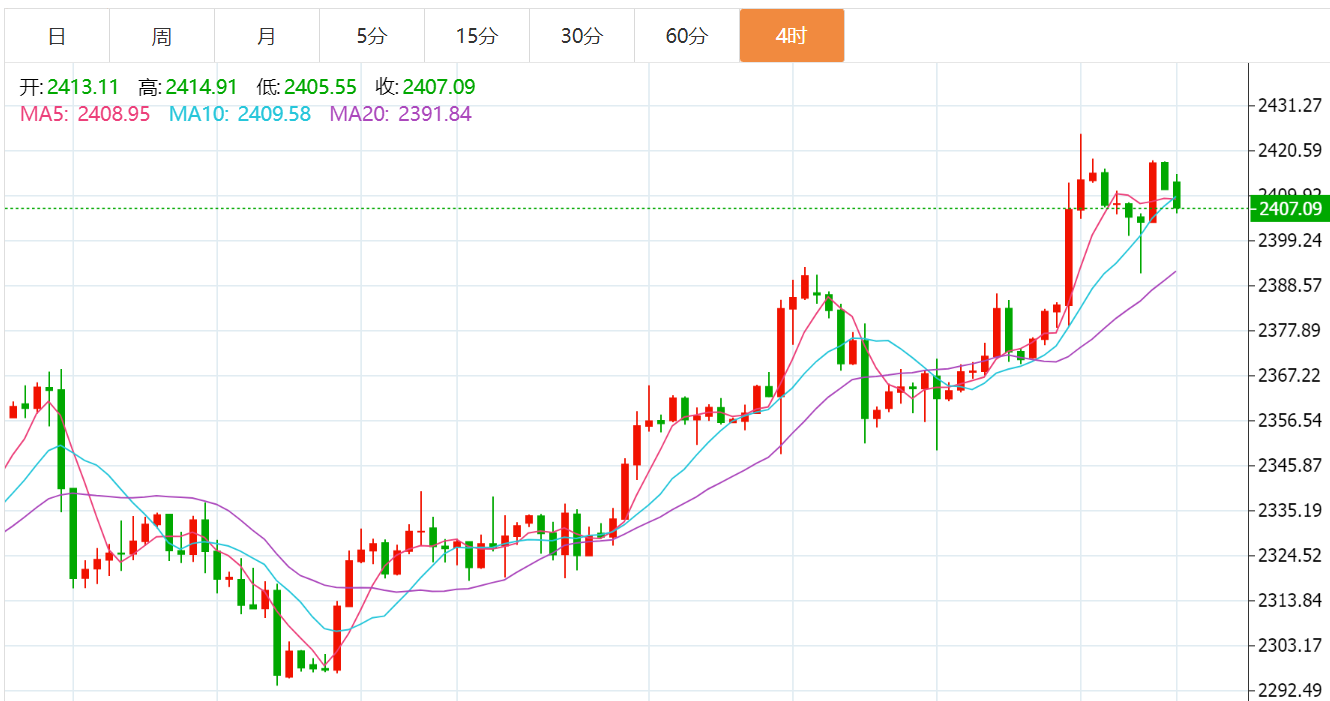Viewport: 1330px width, 701px height.
Task: Select the 2420.59 price axis label
Action: 1290,151
